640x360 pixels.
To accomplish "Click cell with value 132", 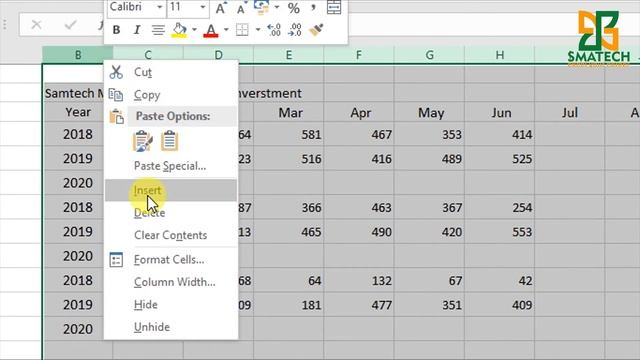I will tap(359, 280).
